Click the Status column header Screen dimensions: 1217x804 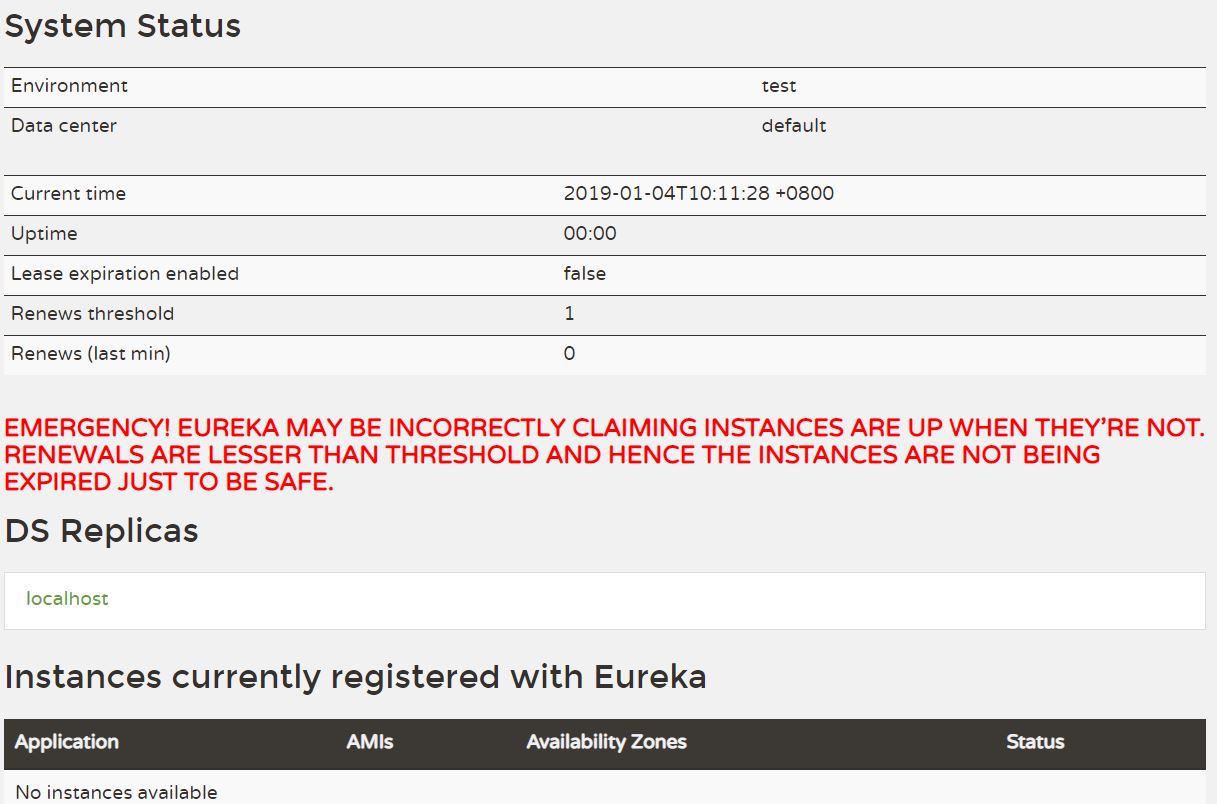[x=1035, y=742]
